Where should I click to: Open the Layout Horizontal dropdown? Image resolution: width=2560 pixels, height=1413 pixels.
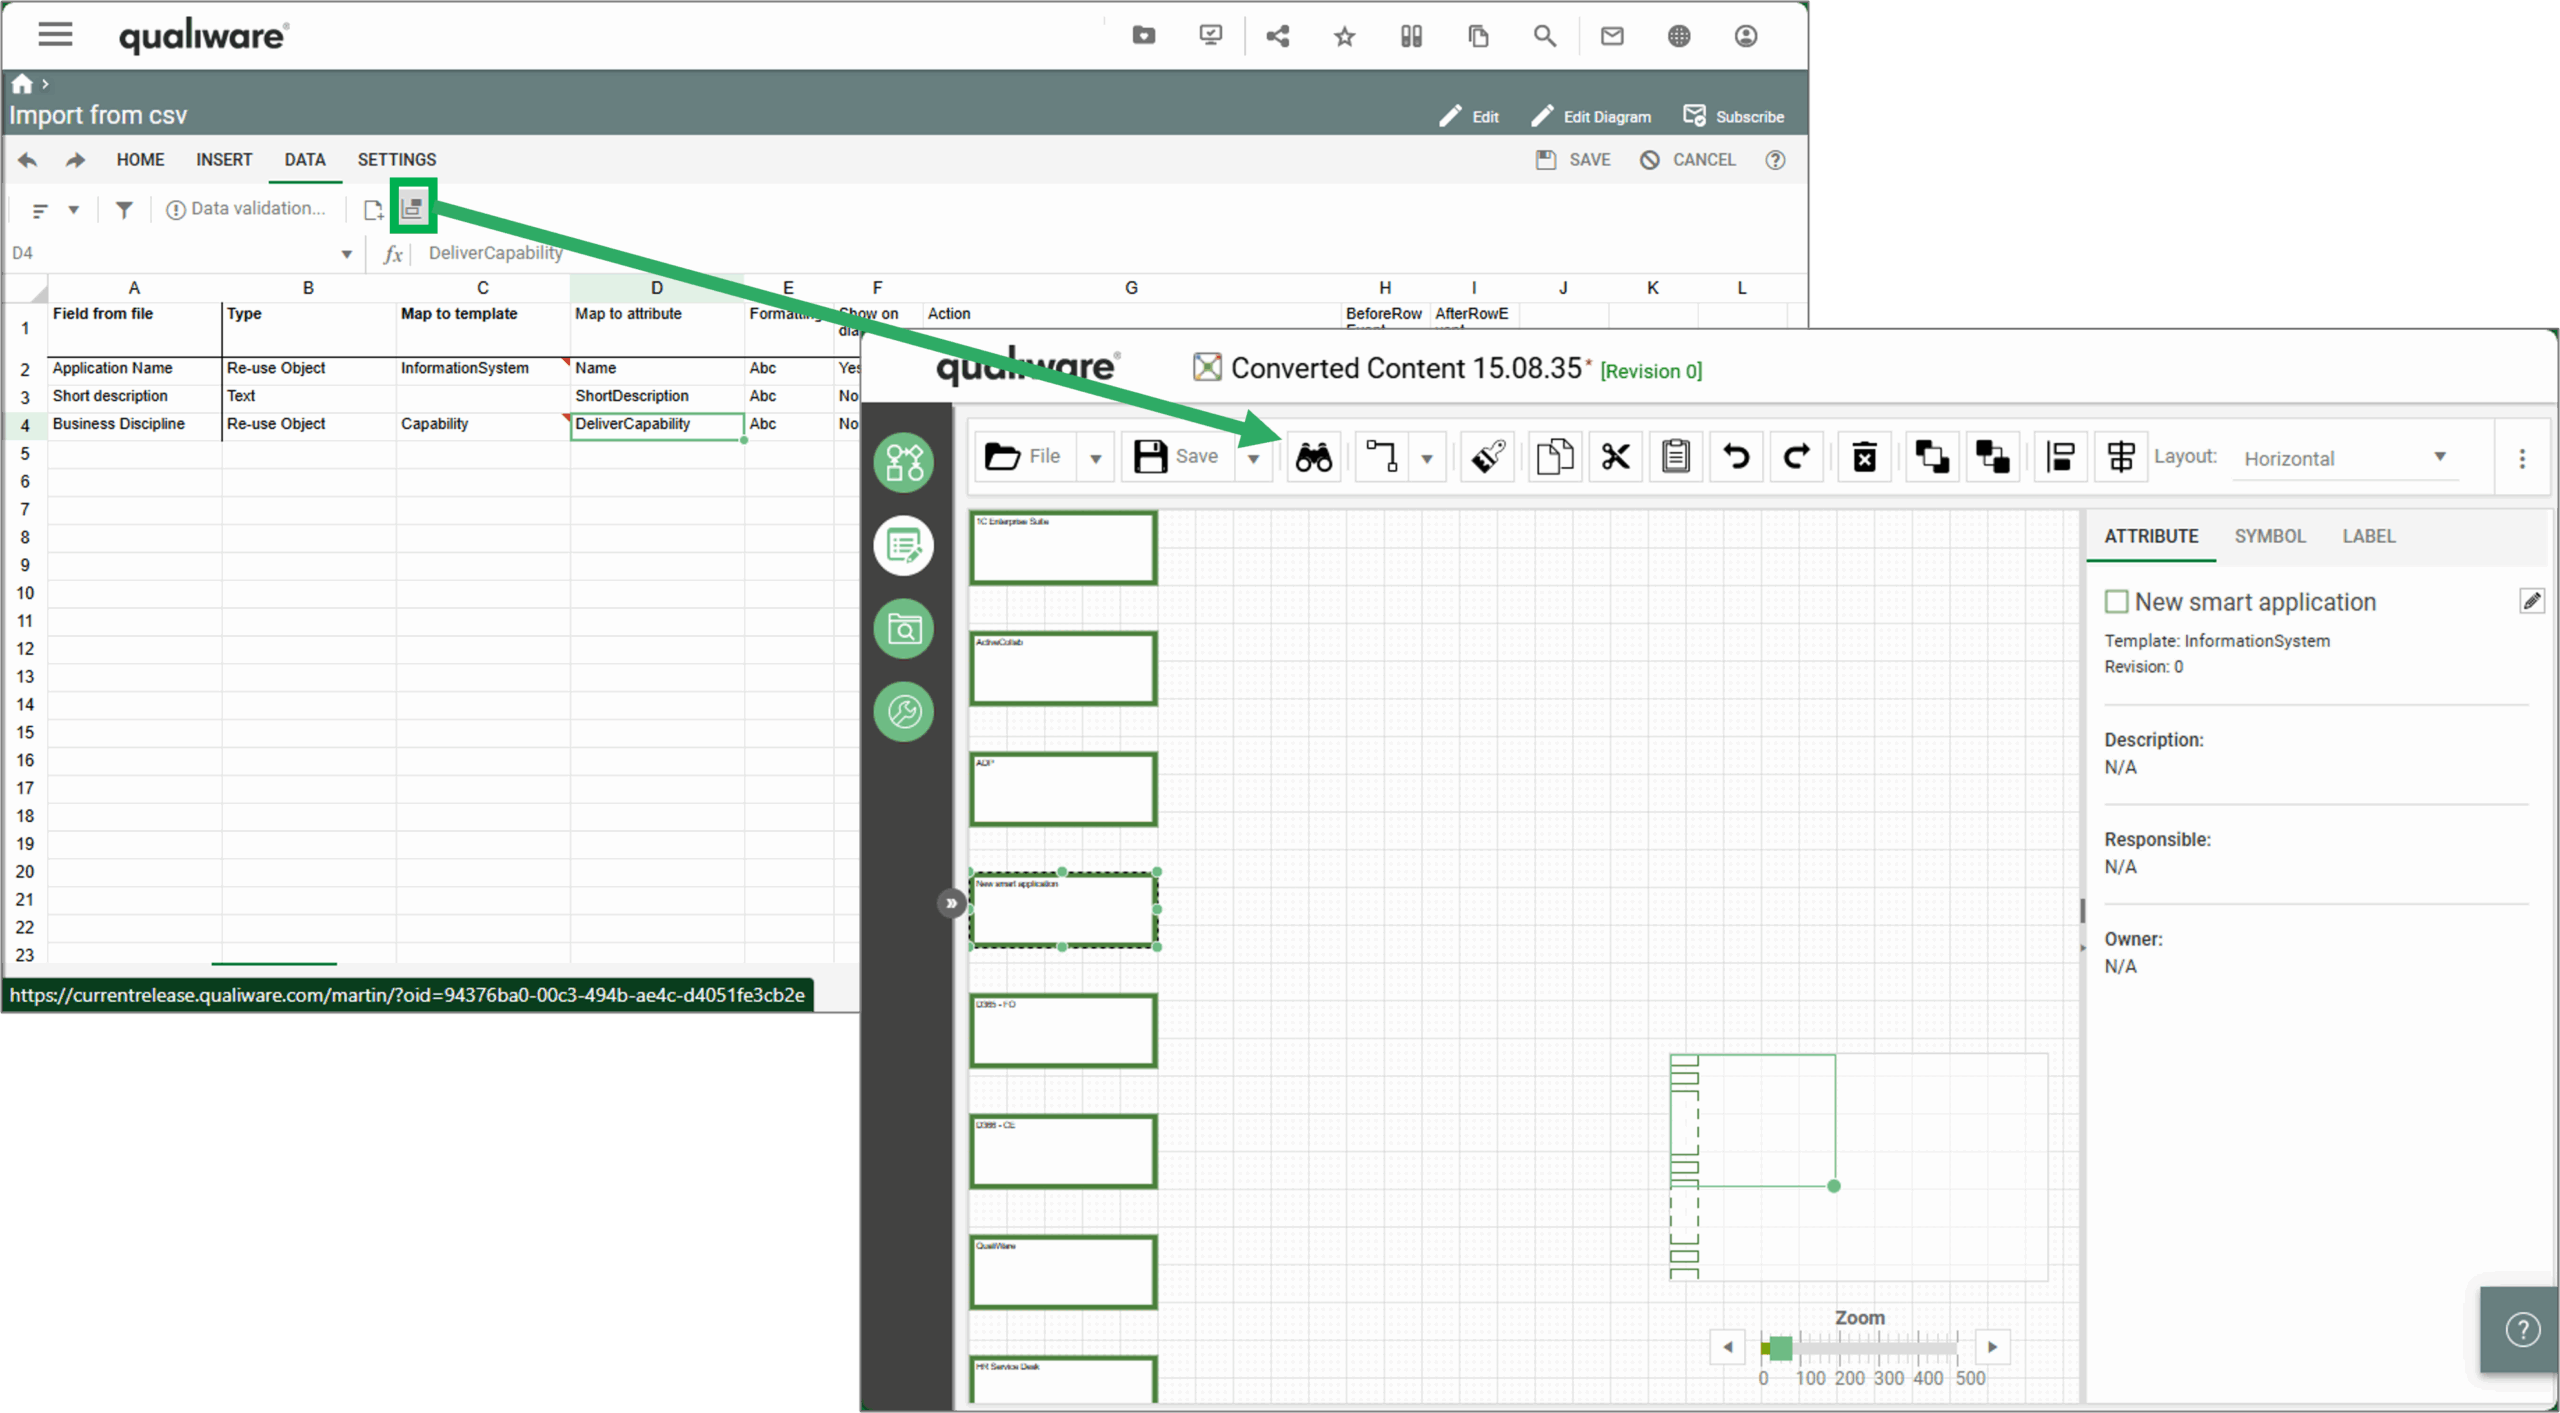2346,458
